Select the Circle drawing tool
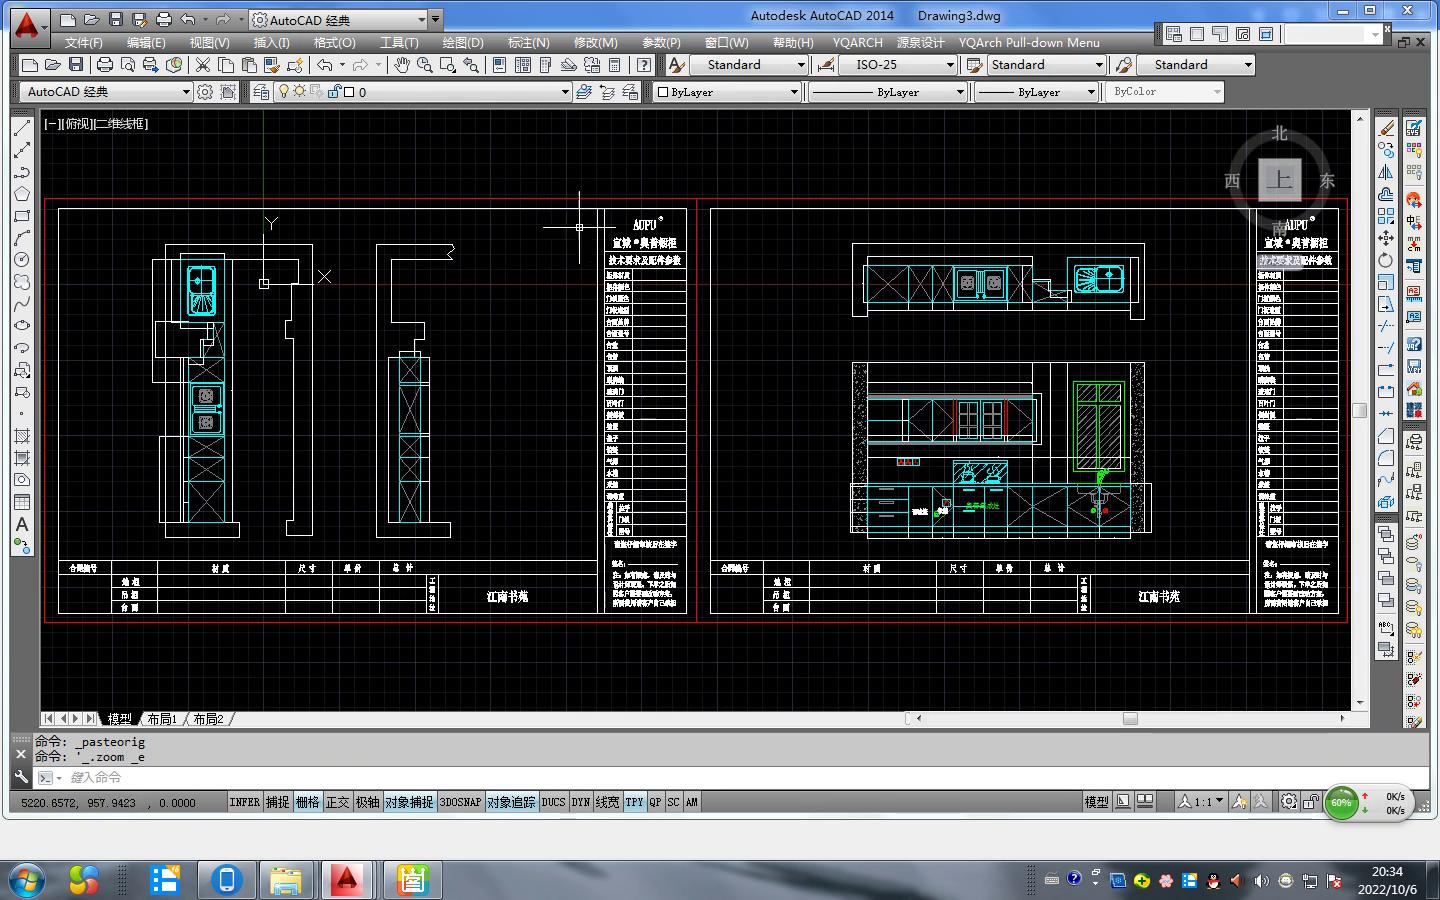Viewport: 1440px width, 900px height. pyautogui.click(x=22, y=260)
